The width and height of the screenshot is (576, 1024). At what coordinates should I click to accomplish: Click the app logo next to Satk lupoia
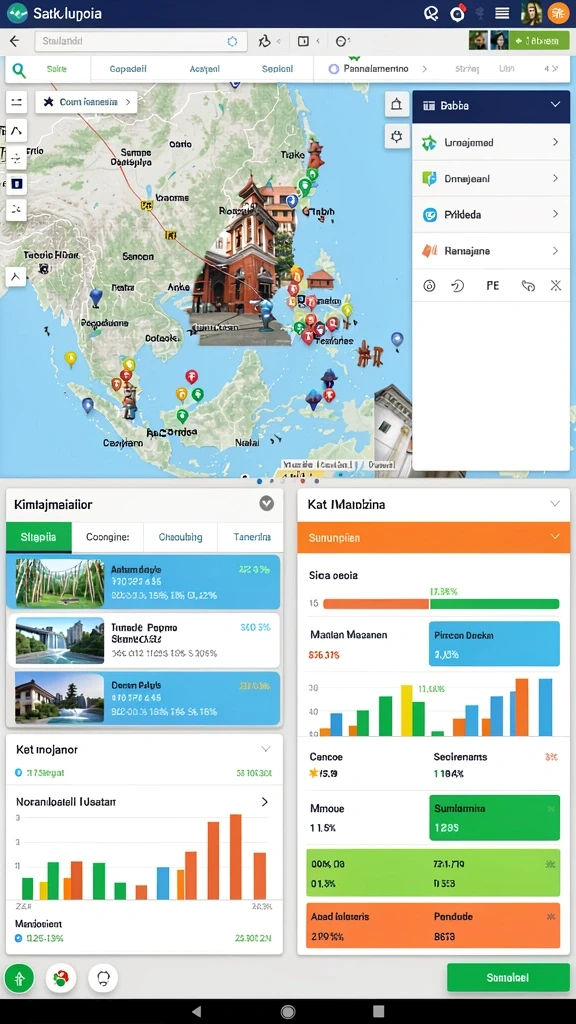click(x=17, y=12)
